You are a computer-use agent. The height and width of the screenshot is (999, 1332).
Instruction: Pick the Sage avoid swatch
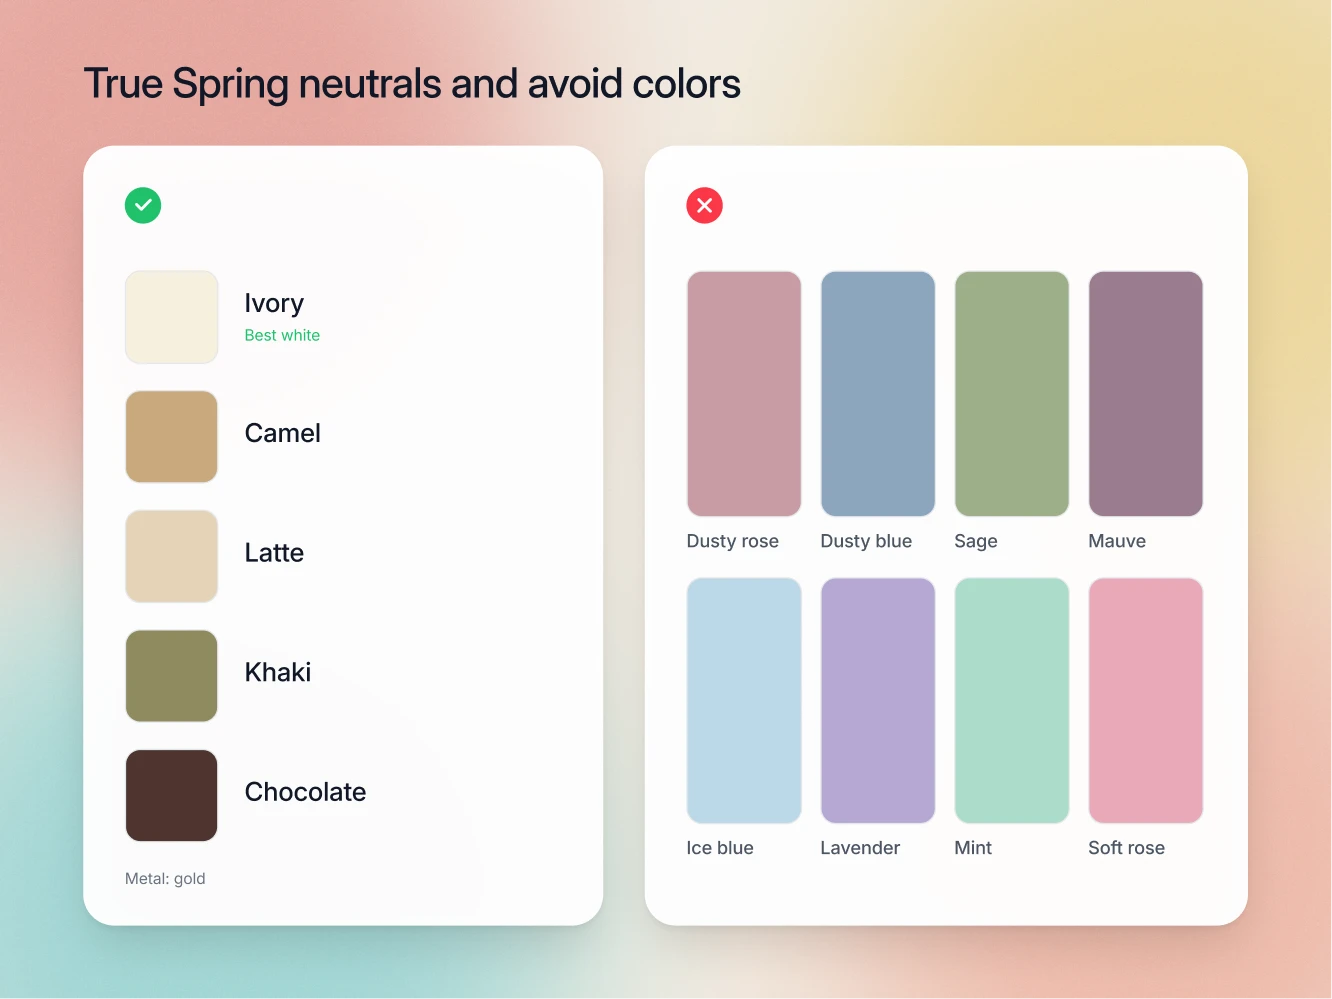pyautogui.click(x=1012, y=394)
